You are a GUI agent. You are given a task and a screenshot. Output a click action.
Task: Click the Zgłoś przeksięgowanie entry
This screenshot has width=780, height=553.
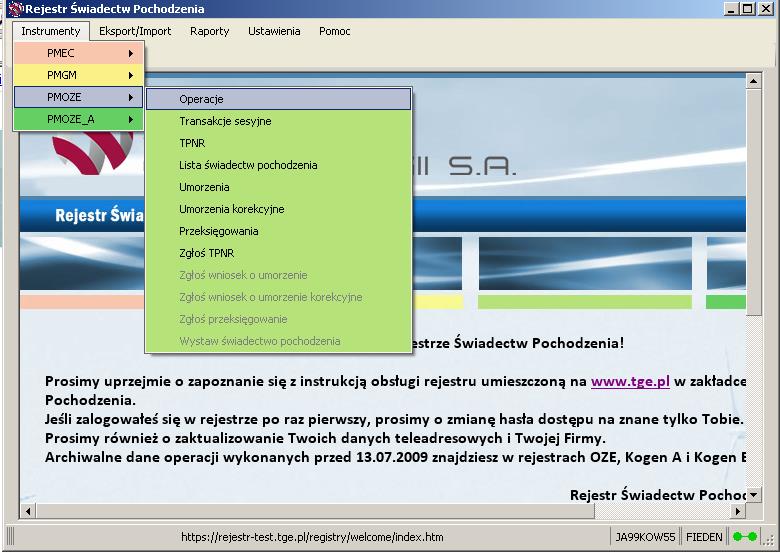[x=279, y=319]
